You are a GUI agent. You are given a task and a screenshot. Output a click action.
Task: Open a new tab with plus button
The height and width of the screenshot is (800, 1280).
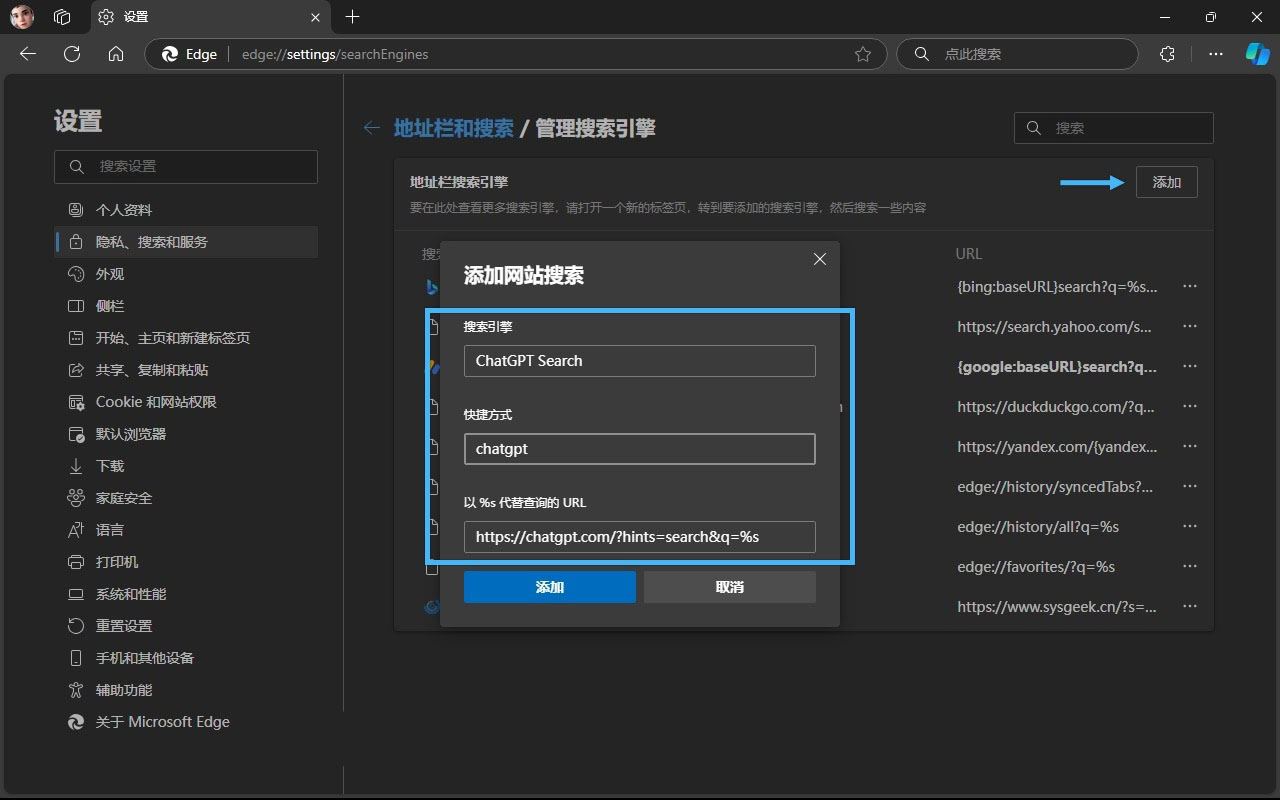(x=352, y=17)
